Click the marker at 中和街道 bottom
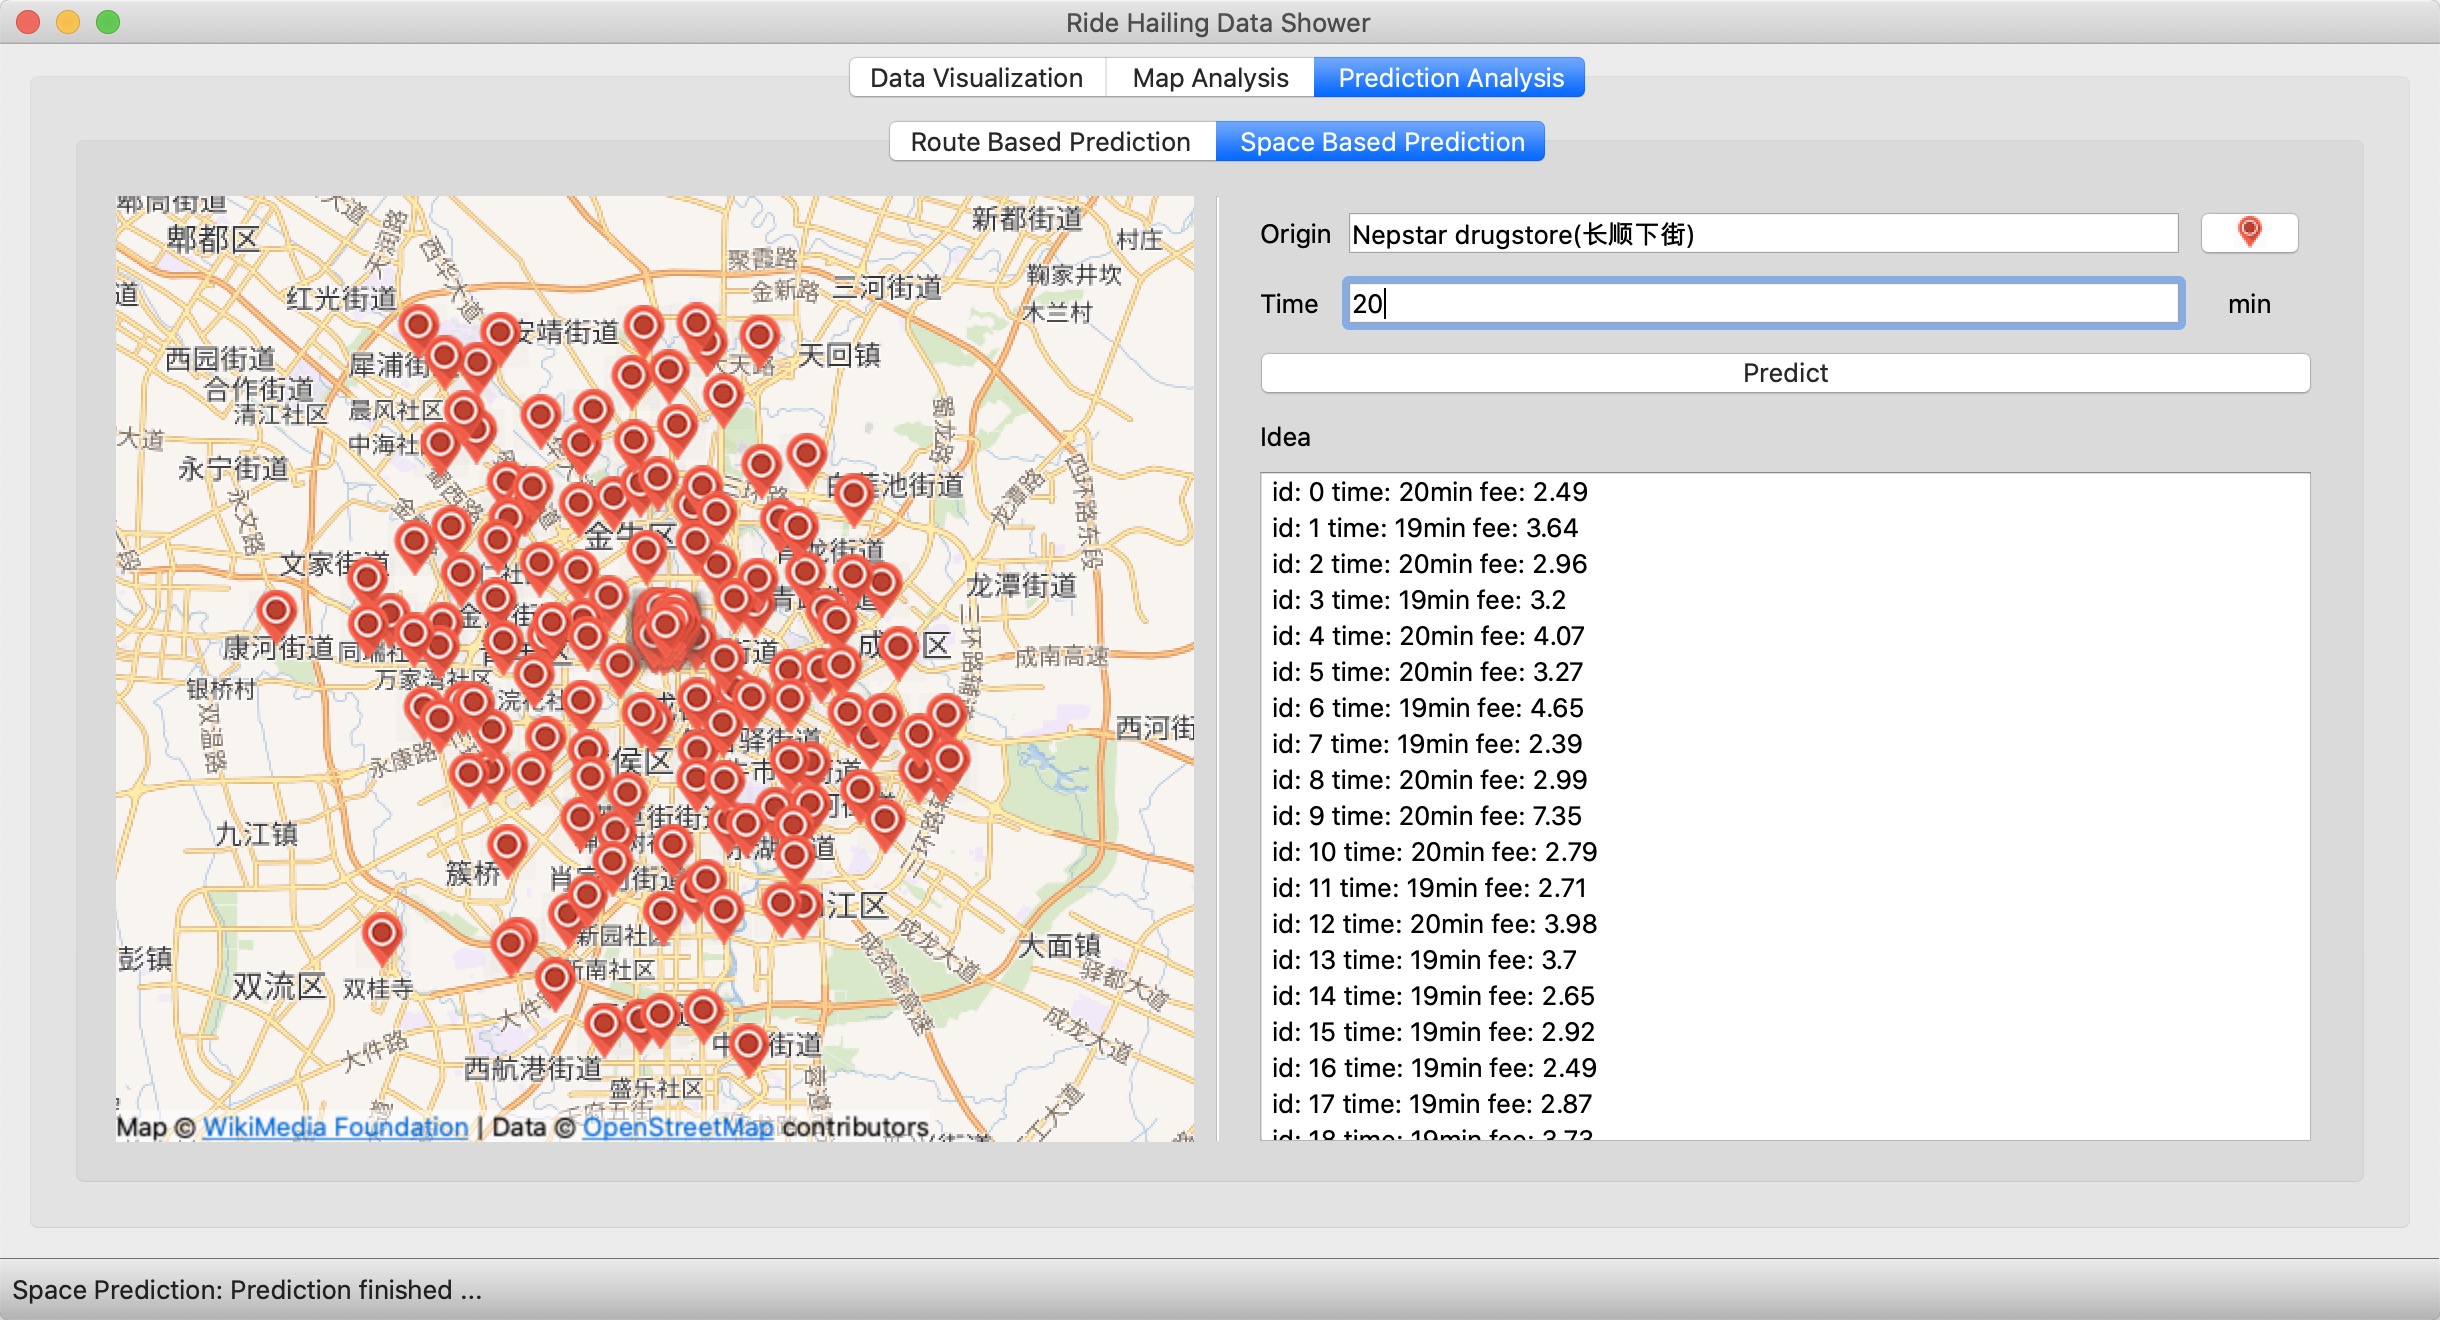2440x1320 pixels. (748, 1045)
